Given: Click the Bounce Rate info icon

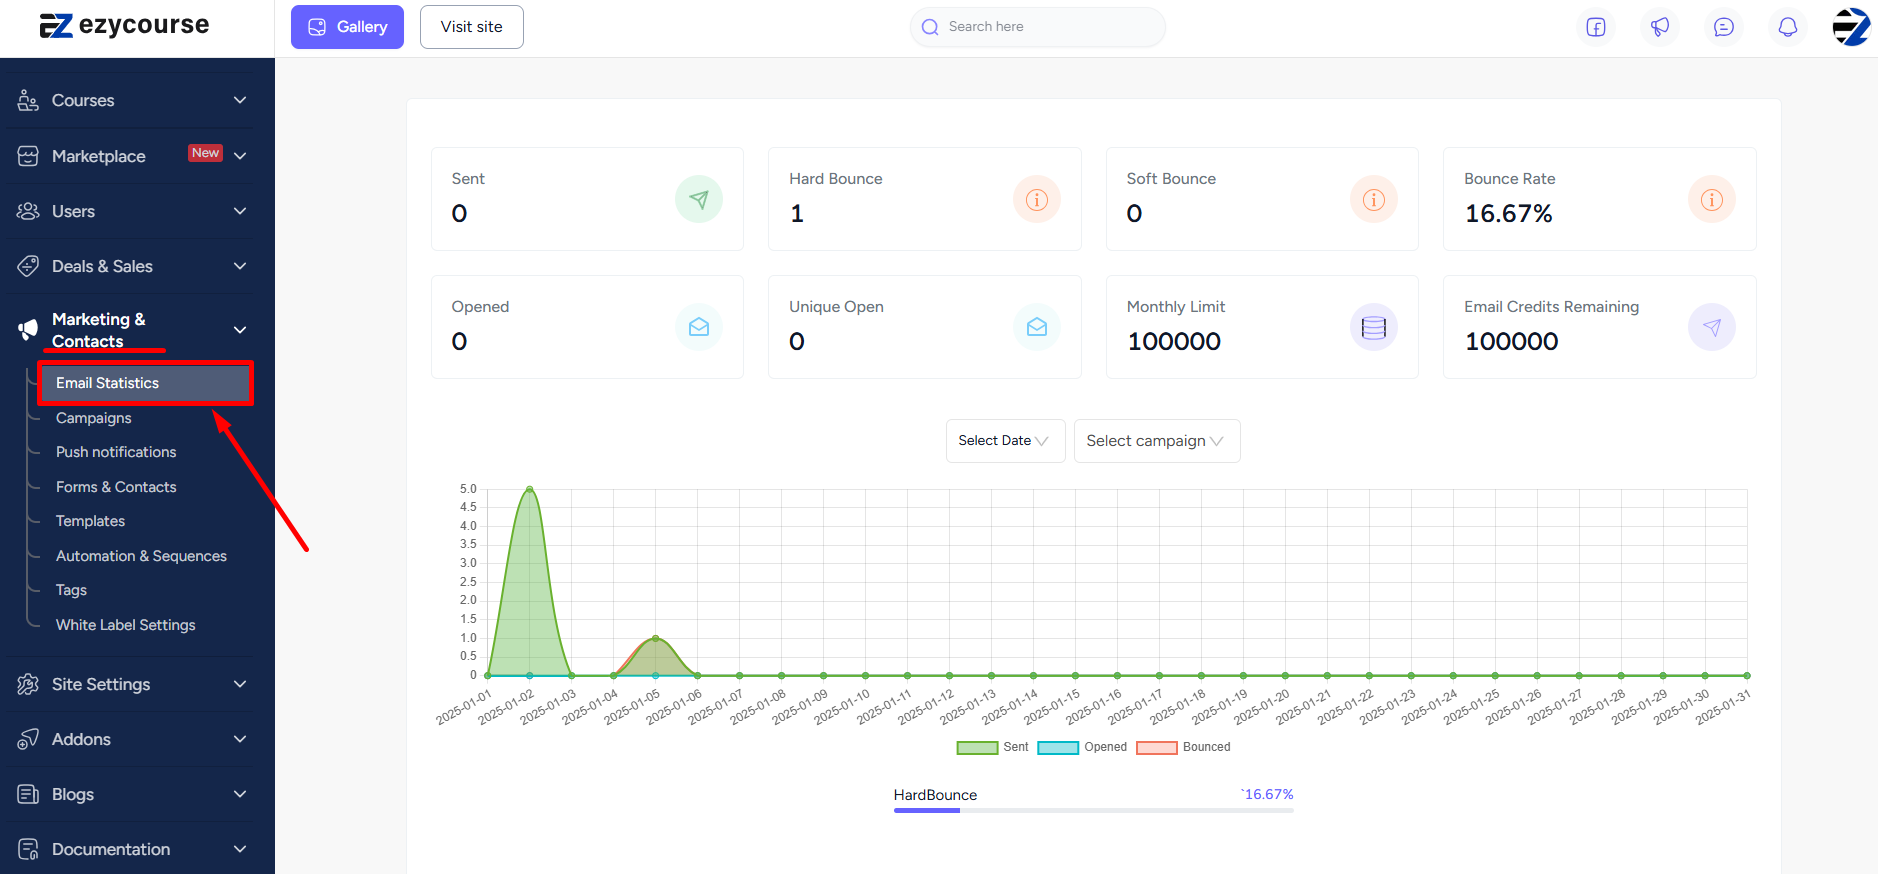Looking at the screenshot, I should tap(1712, 199).
